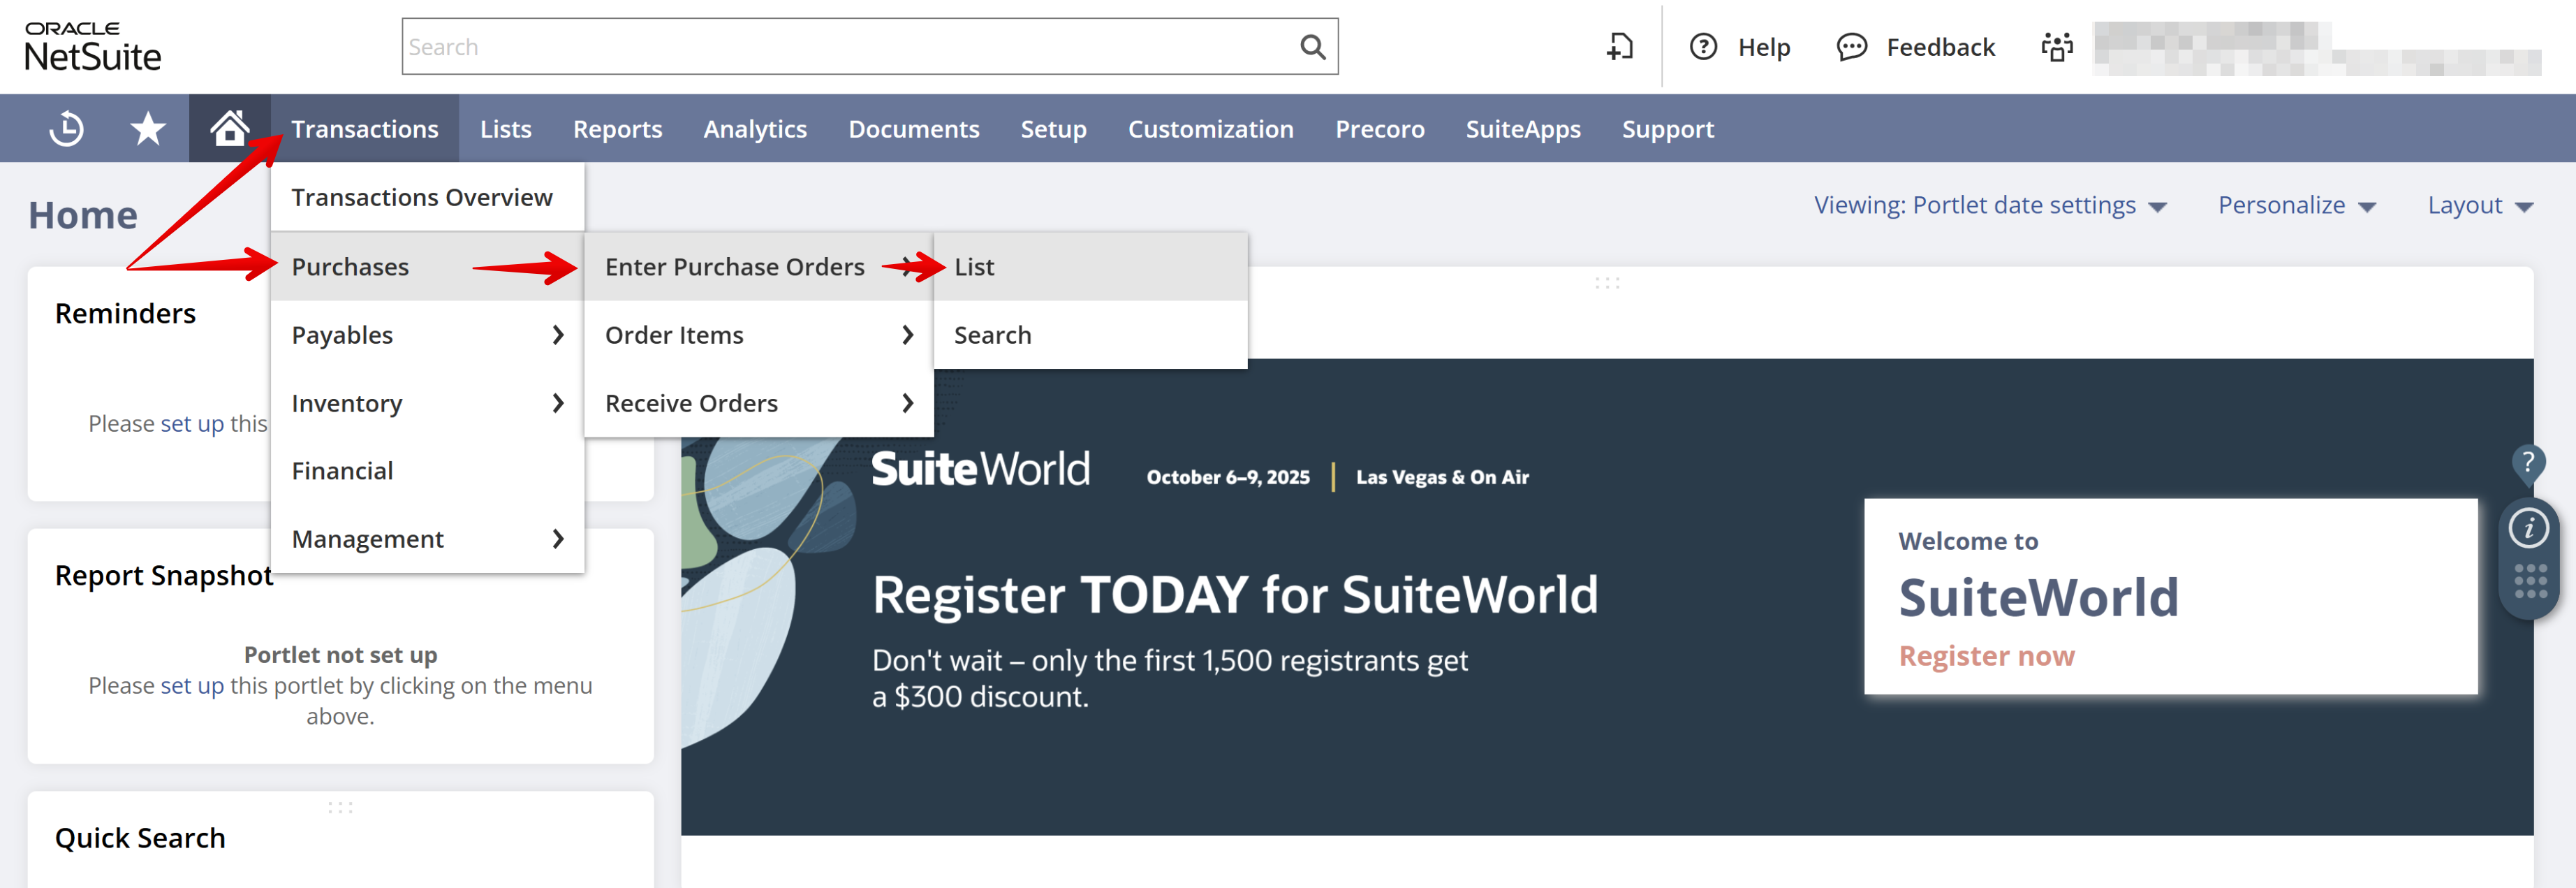Open the change roles people icon
2576x888 pixels.
(2057, 47)
